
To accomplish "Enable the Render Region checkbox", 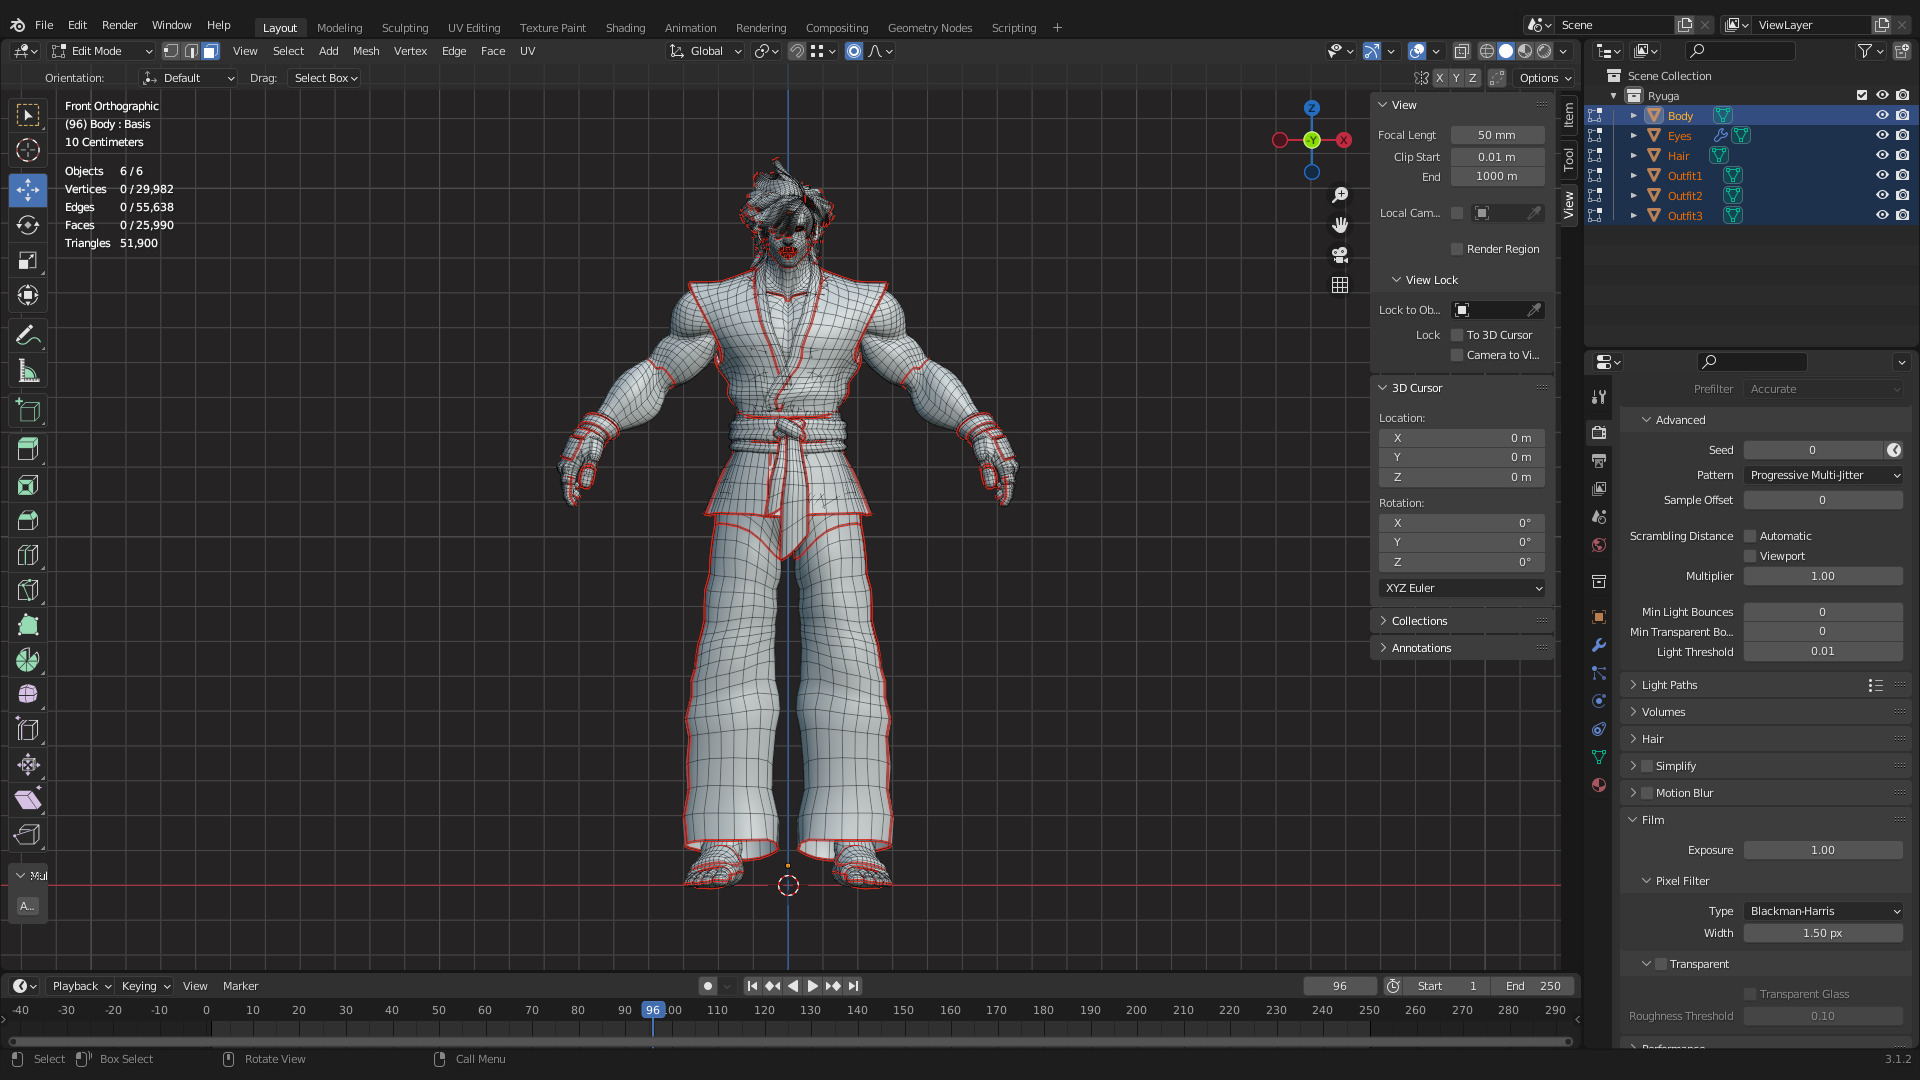I will coord(1457,249).
